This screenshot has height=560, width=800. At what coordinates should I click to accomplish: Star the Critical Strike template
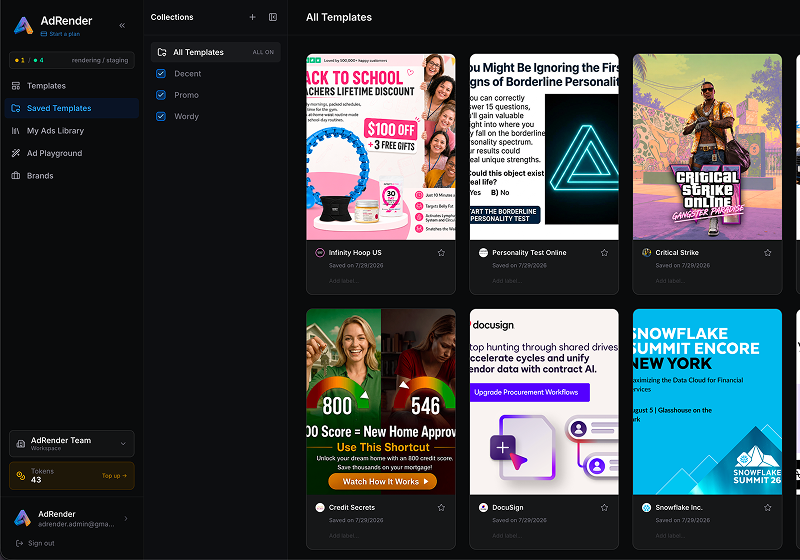tap(768, 252)
